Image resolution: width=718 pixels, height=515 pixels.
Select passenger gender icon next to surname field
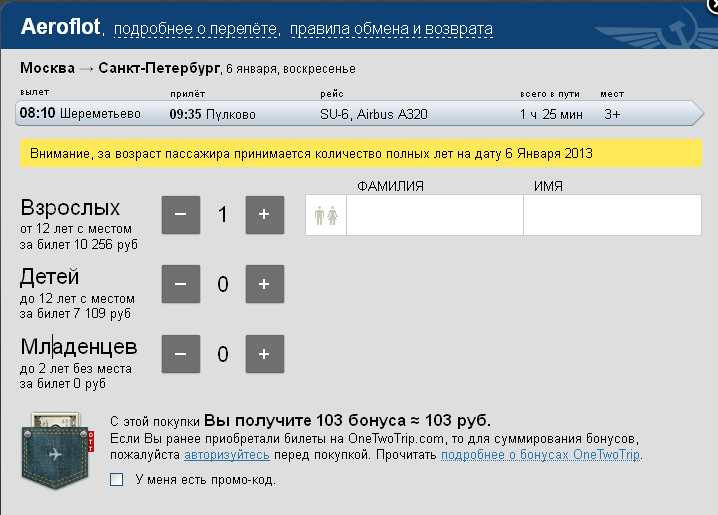tap(326, 215)
